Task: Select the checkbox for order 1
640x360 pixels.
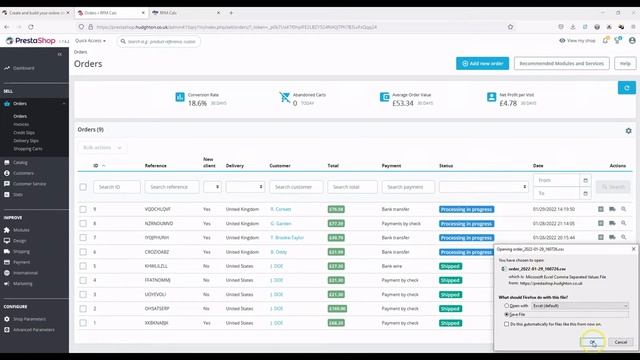Action: coord(83,323)
